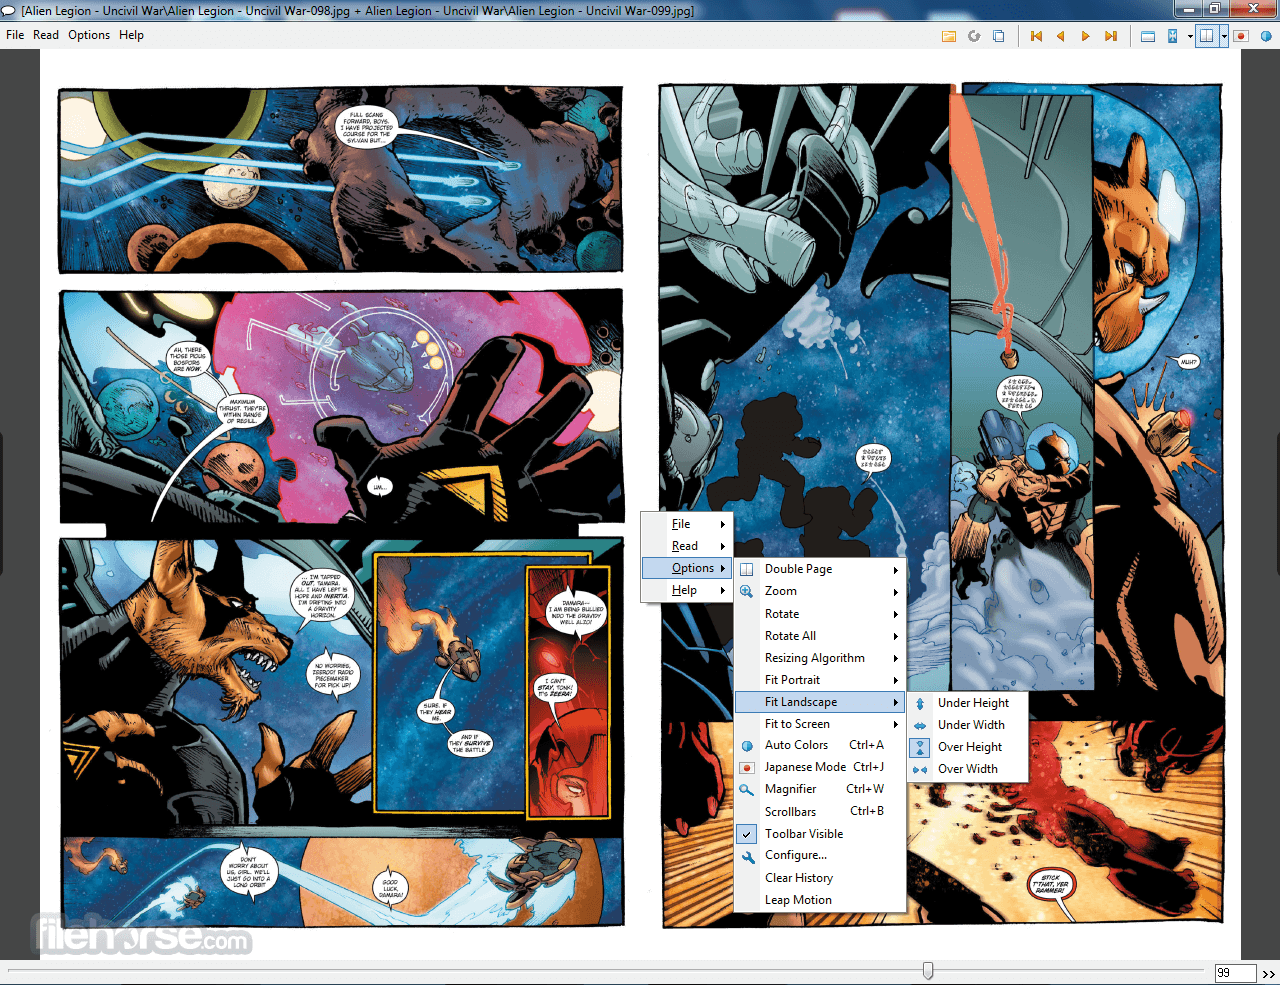Toggle double page mode in toolbar
1280x985 pixels.
point(1207,36)
